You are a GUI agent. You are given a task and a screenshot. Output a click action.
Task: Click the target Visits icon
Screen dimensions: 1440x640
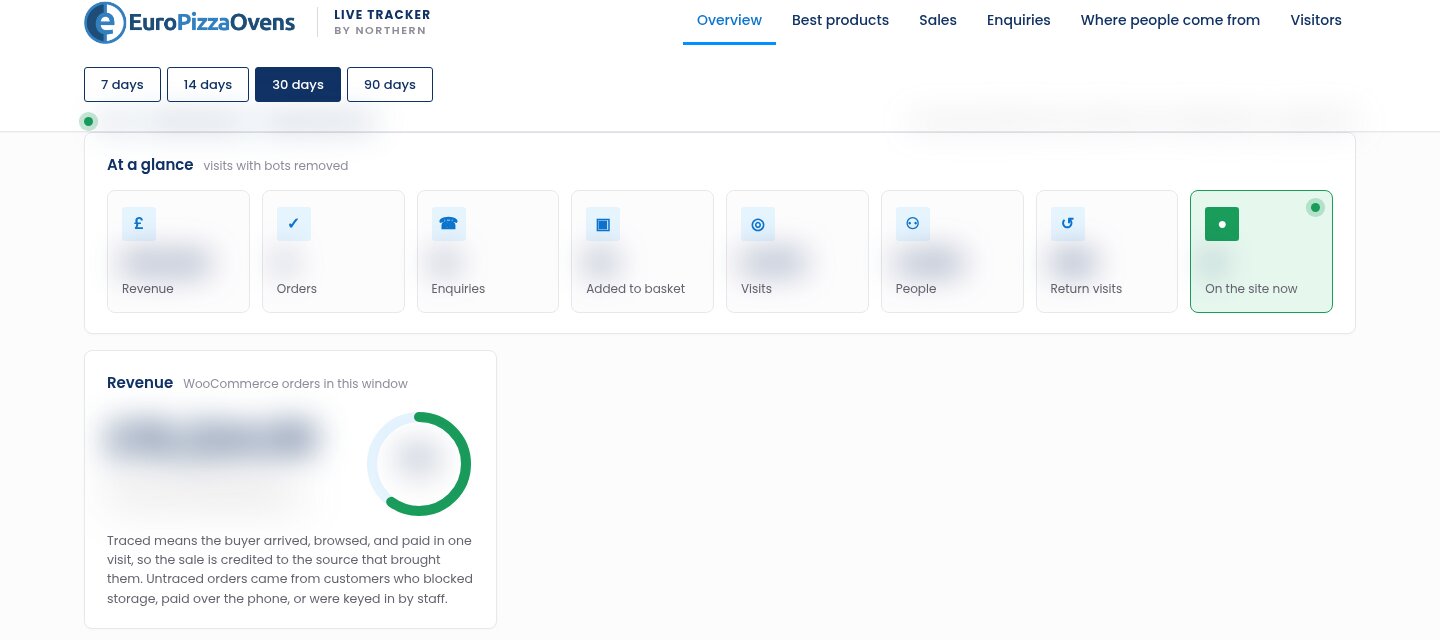pyautogui.click(x=758, y=224)
